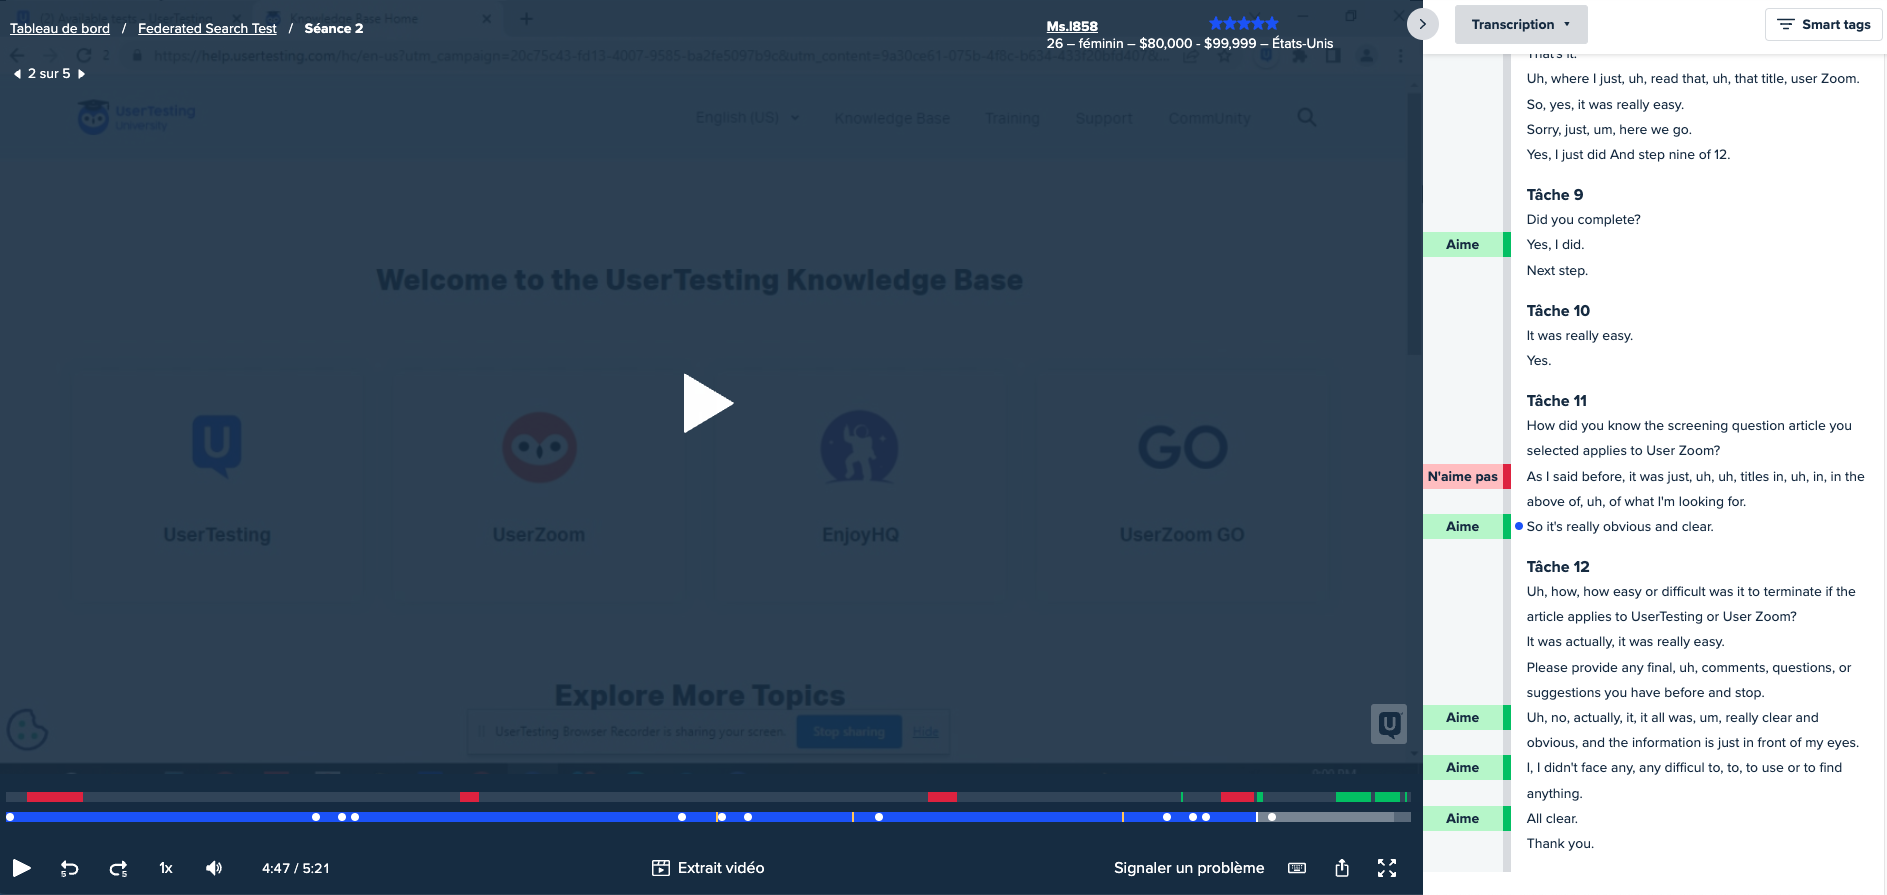Click transcript line 'So it's really obvious and clear.'
This screenshot has width=1887, height=895.
point(1620,526)
